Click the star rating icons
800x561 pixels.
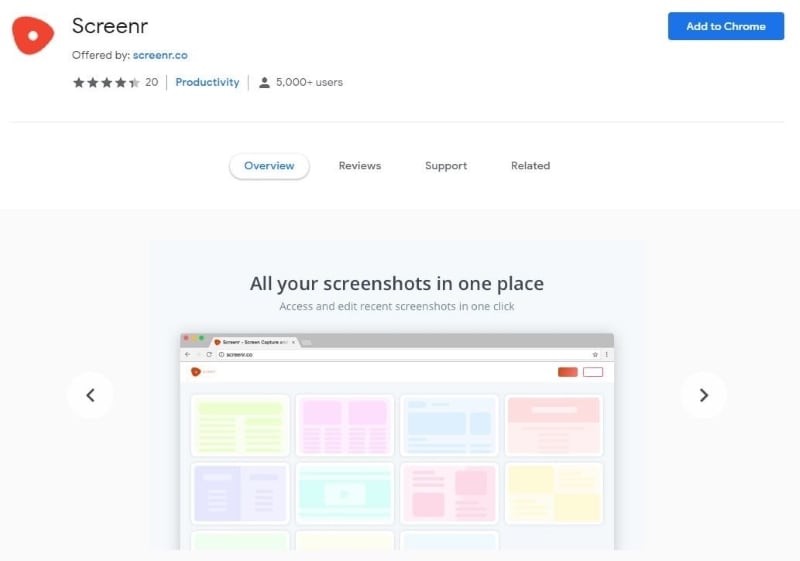[106, 82]
